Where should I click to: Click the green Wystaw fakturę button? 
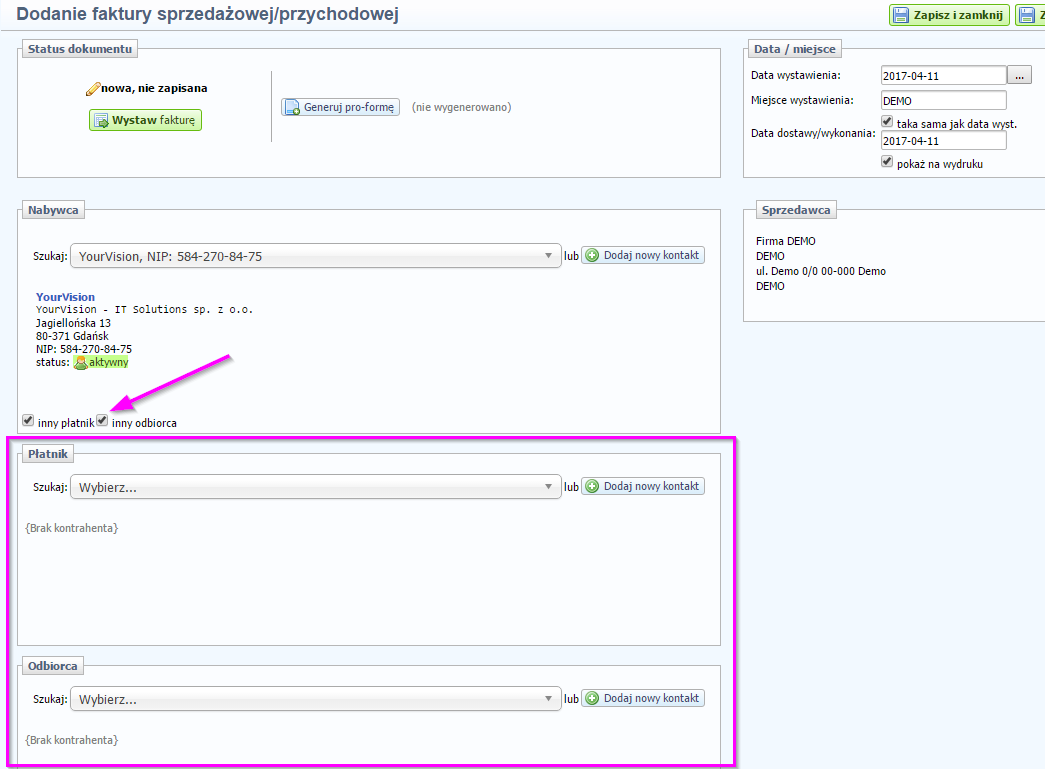pyautogui.click(x=145, y=120)
